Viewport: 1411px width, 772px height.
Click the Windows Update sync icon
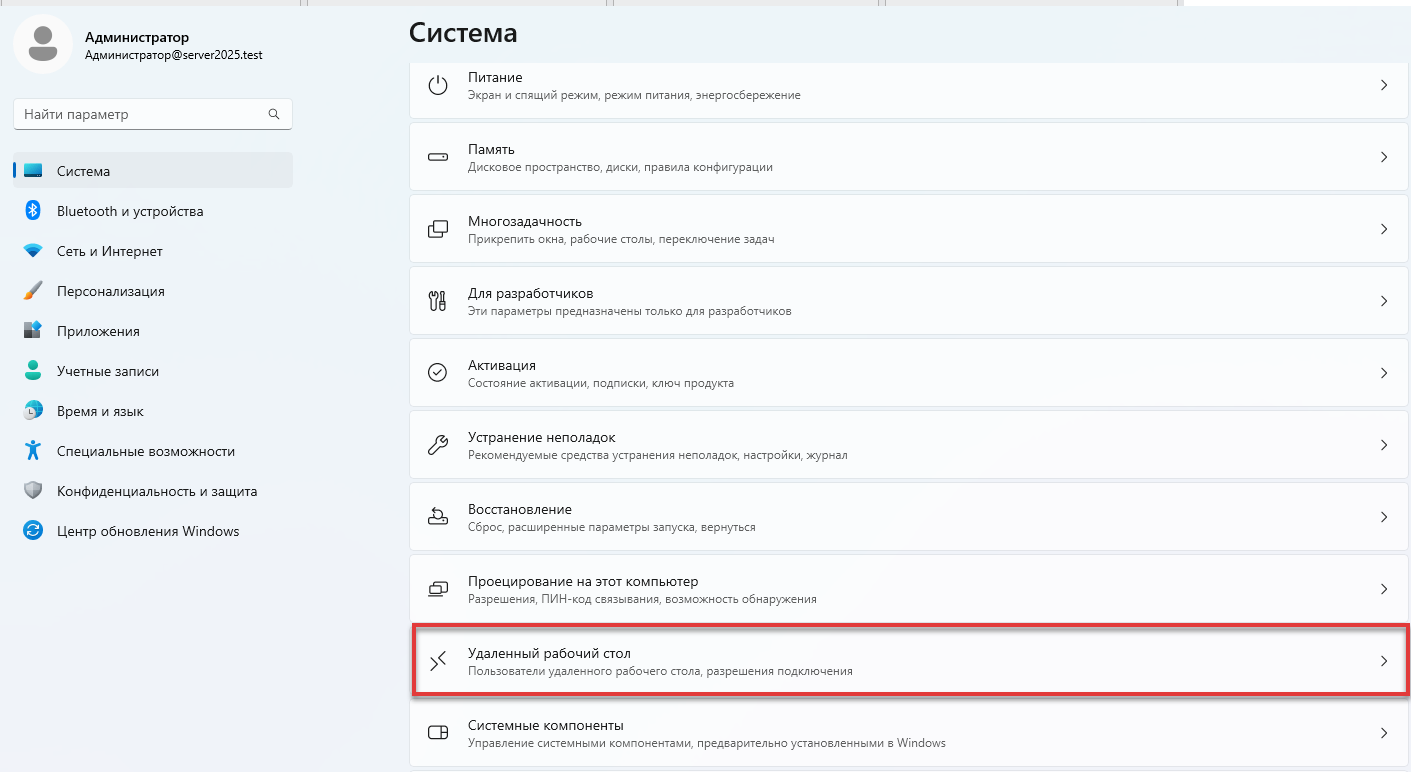(x=33, y=531)
